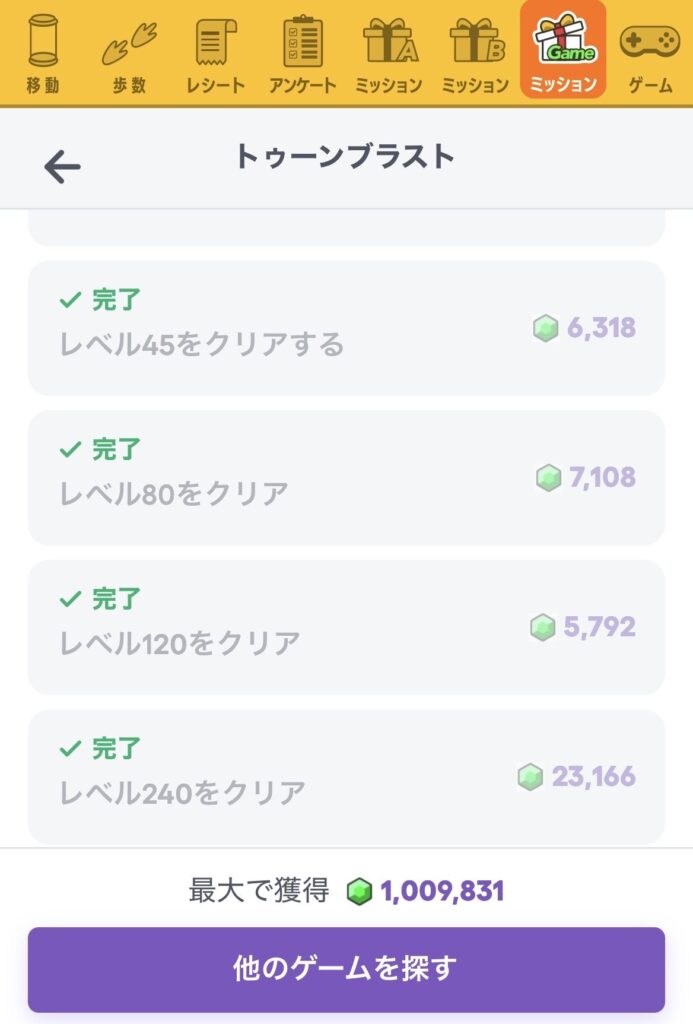Tap the checkmark on レベル45をクリアする

pyautogui.click(x=70, y=300)
